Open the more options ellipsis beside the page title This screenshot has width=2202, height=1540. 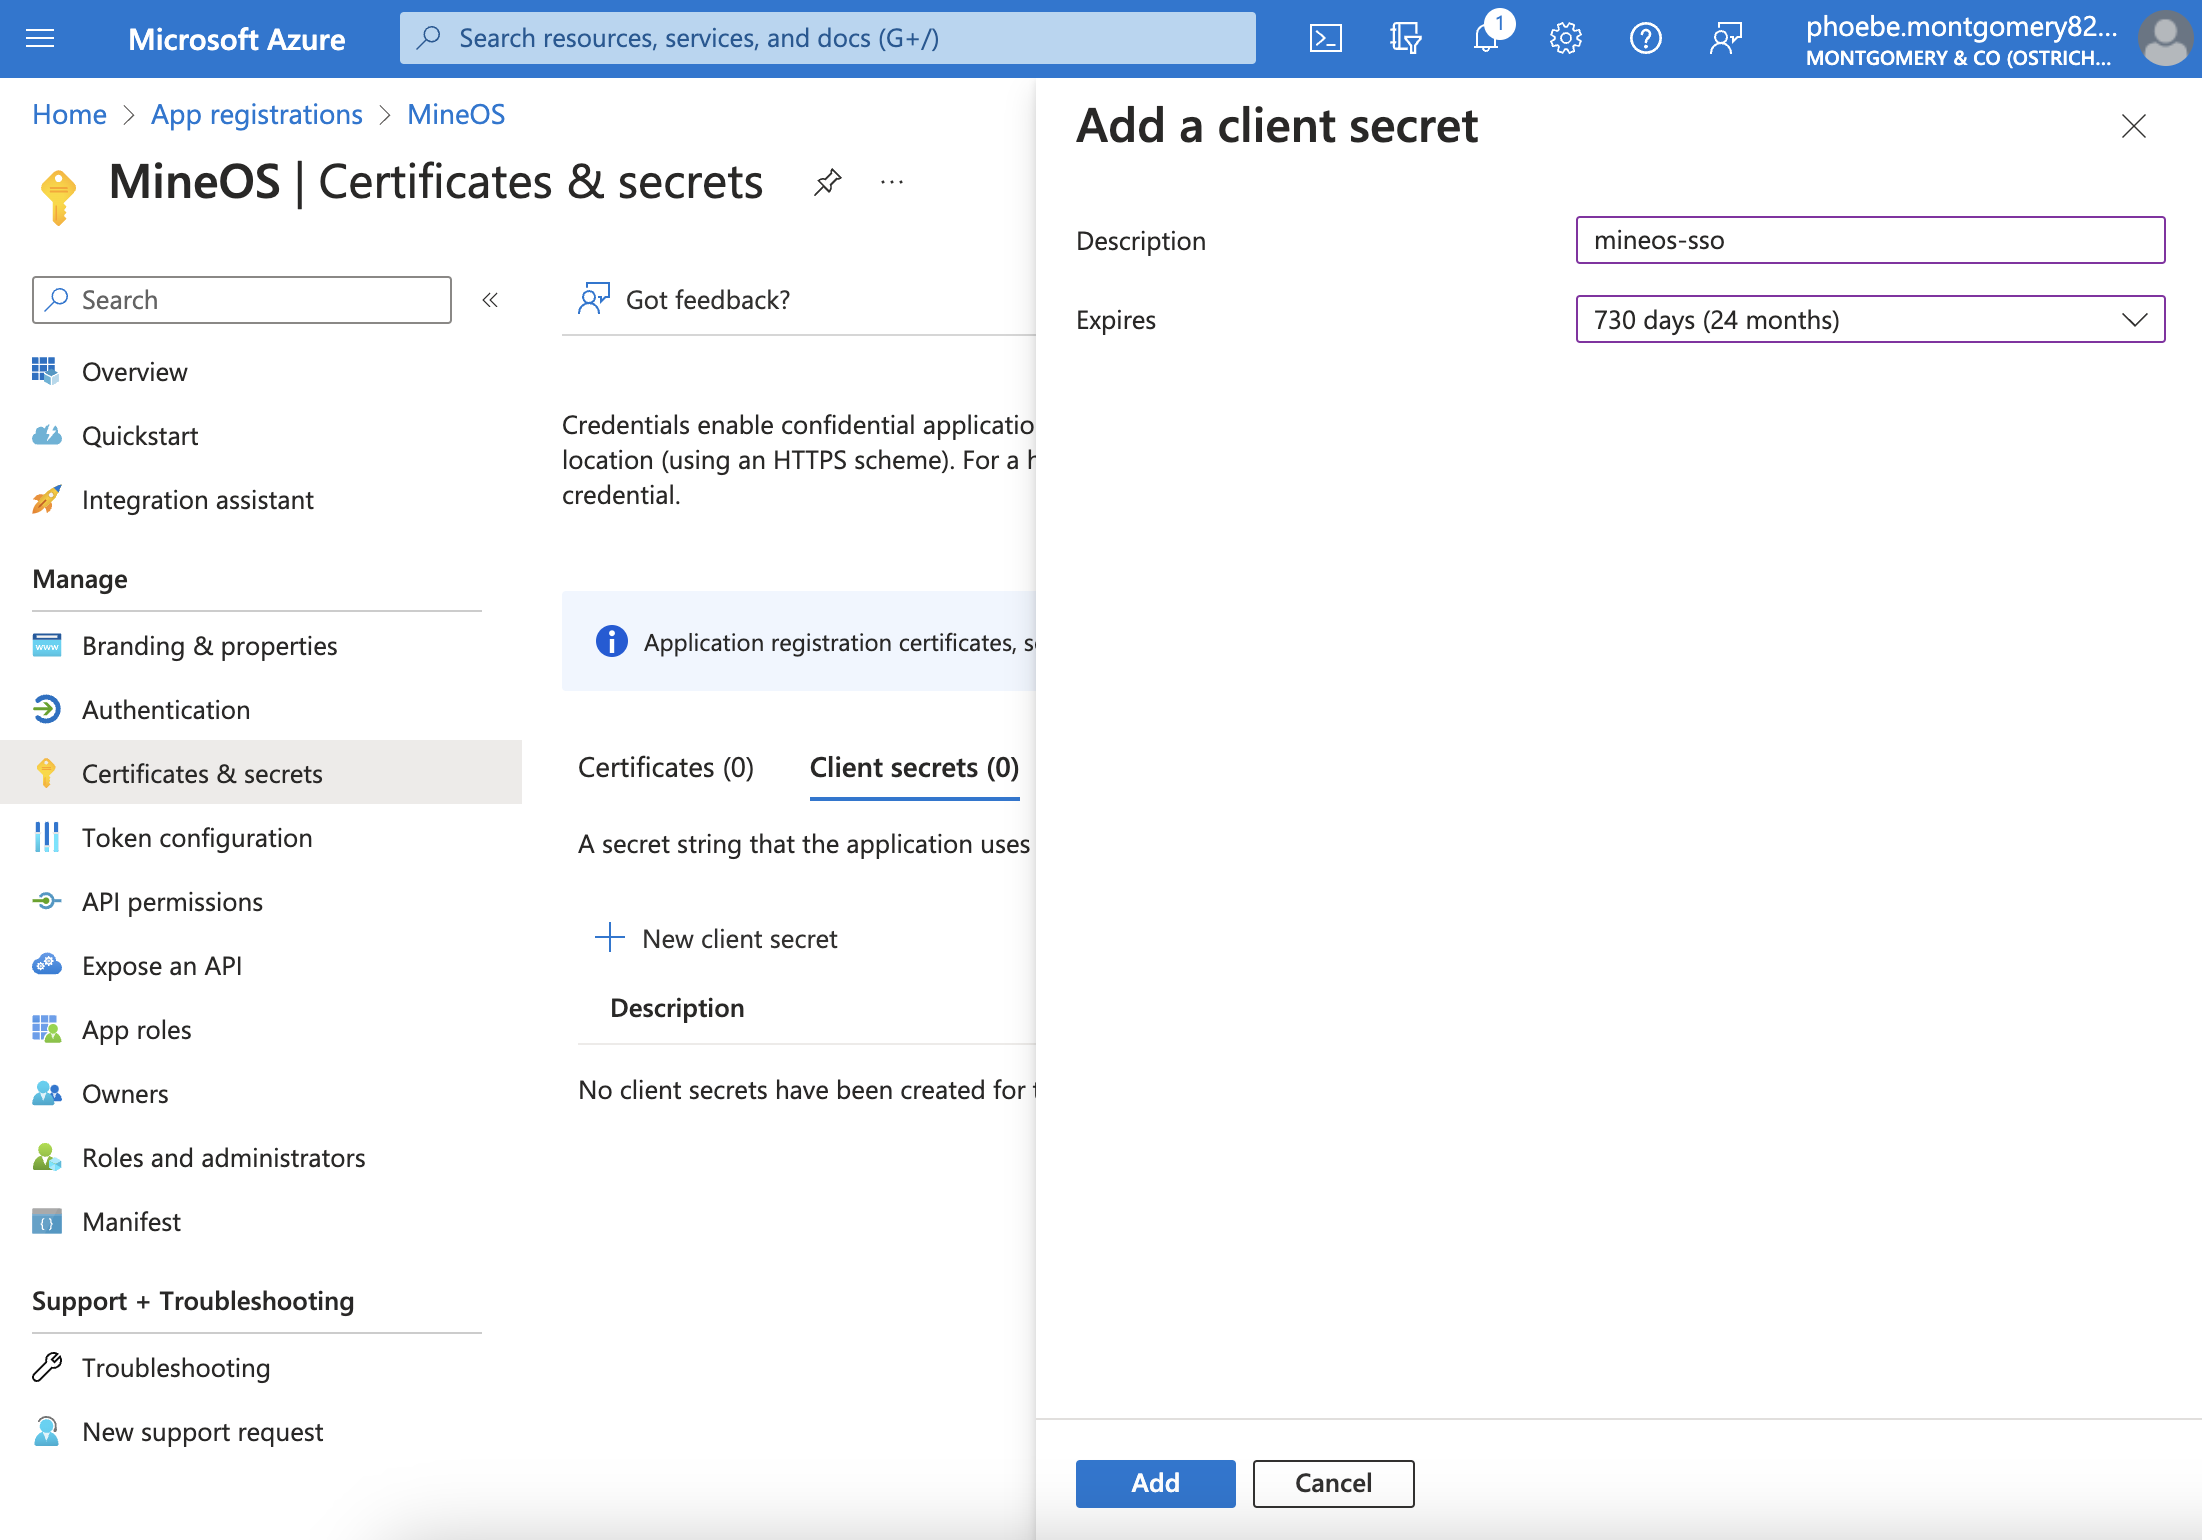892,182
